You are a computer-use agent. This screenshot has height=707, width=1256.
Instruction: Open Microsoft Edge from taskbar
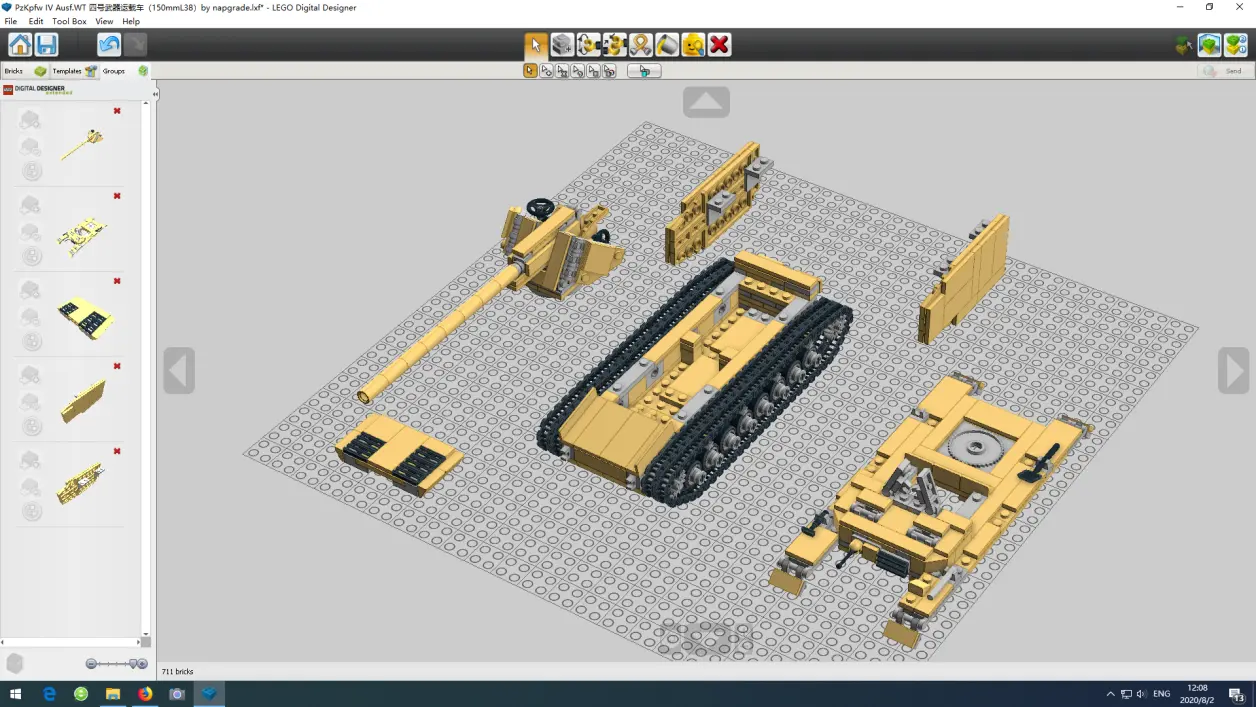click(x=49, y=694)
